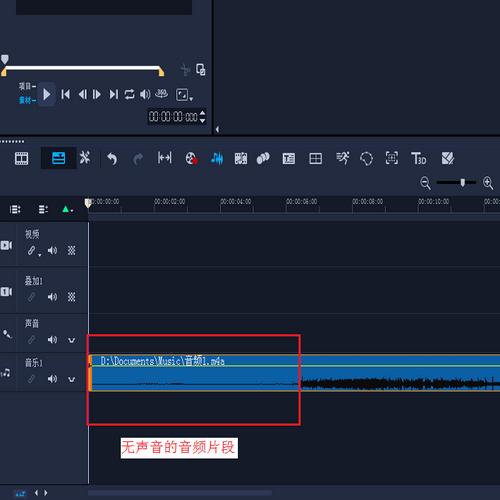This screenshot has width=500, height=500.
Task: Open the green marker dropdown
Action: pos(68,210)
